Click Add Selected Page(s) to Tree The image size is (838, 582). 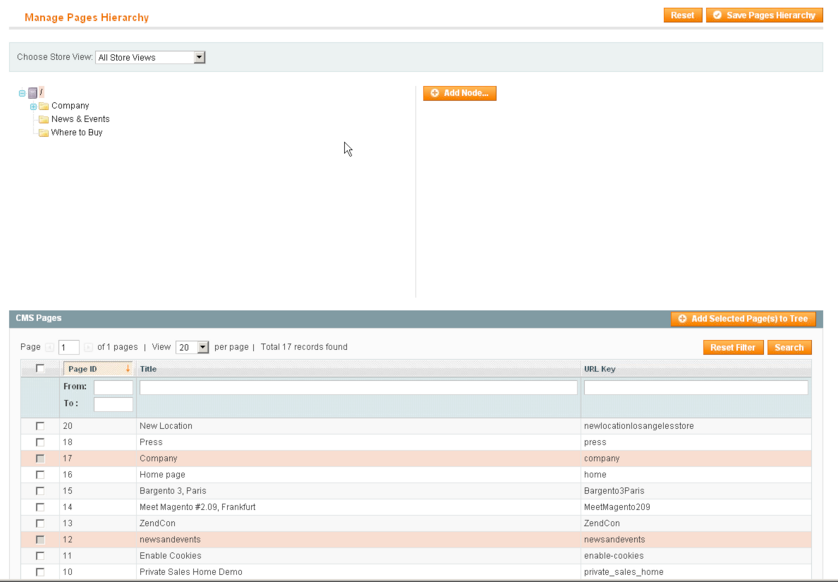[743, 319]
